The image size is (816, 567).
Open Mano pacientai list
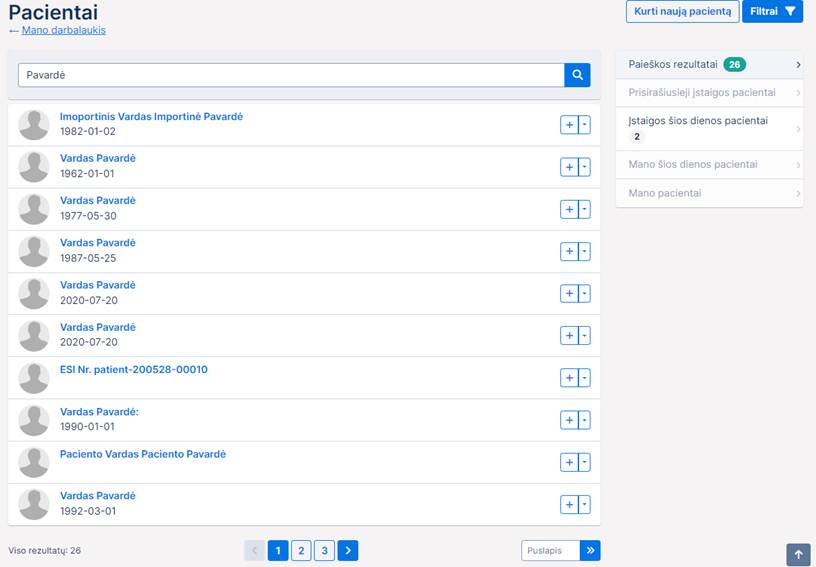point(709,193)
